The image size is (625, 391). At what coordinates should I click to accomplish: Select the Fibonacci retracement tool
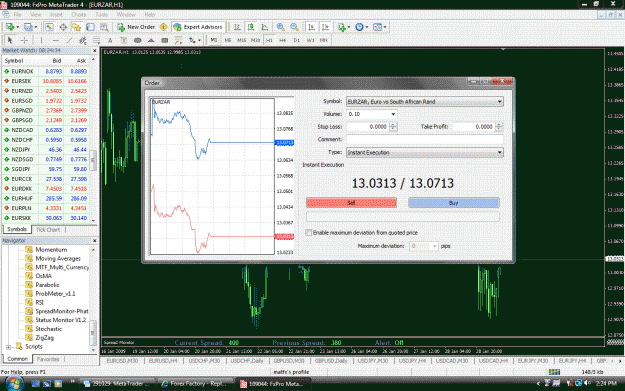pyautogui.click(x=96, y=40)
